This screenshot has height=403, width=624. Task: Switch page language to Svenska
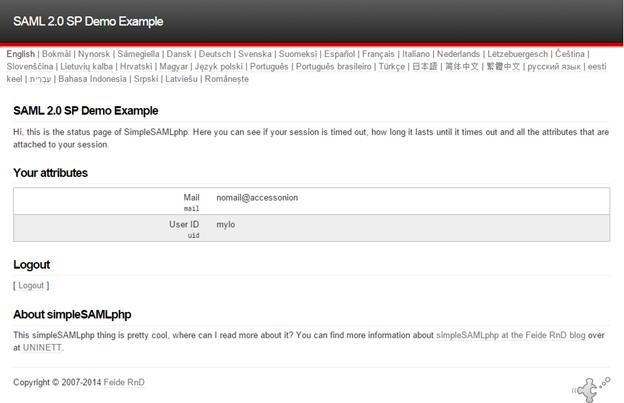point(255,54)
